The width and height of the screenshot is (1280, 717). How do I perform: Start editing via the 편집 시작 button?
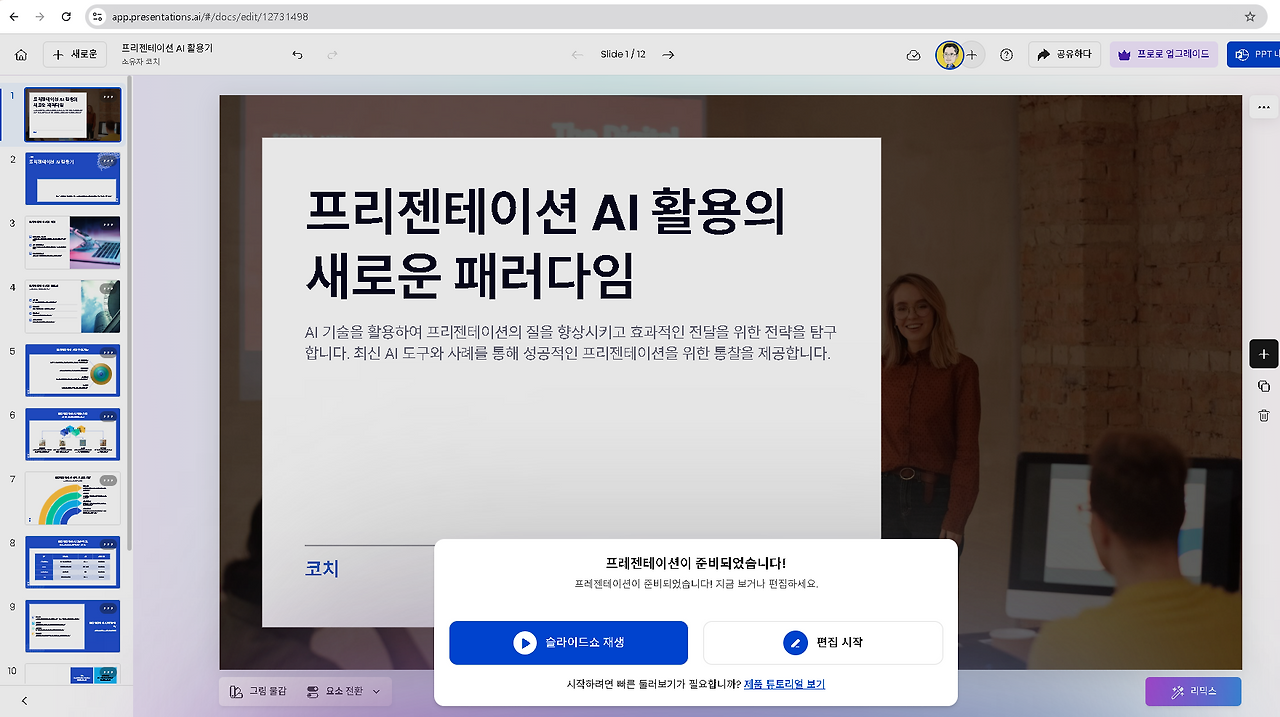823,643
